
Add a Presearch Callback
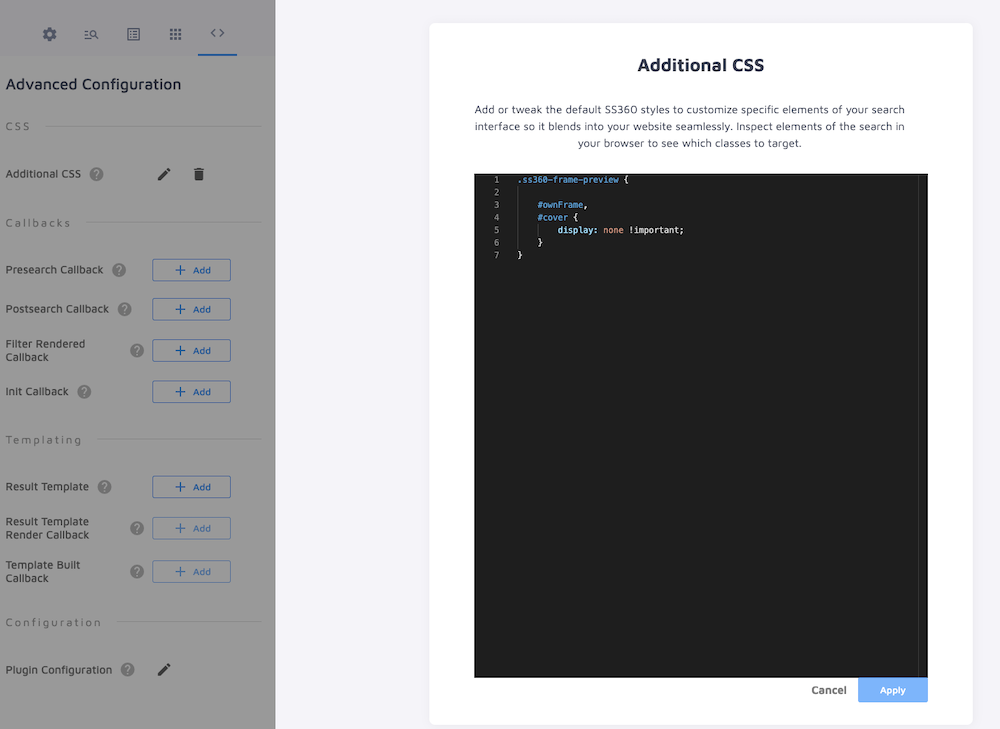tap(191, 269)
